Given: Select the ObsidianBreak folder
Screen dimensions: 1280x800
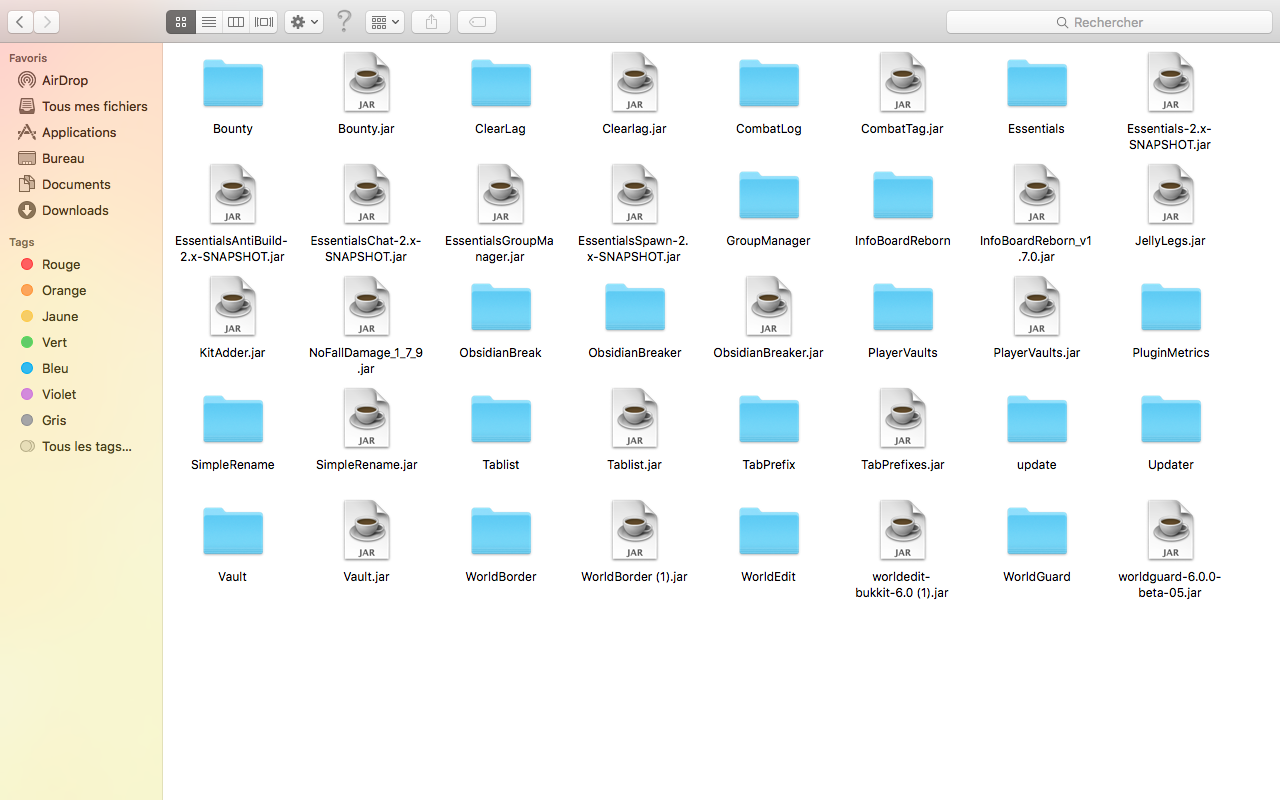Looking at the screenshot, I should pos(501,307).
